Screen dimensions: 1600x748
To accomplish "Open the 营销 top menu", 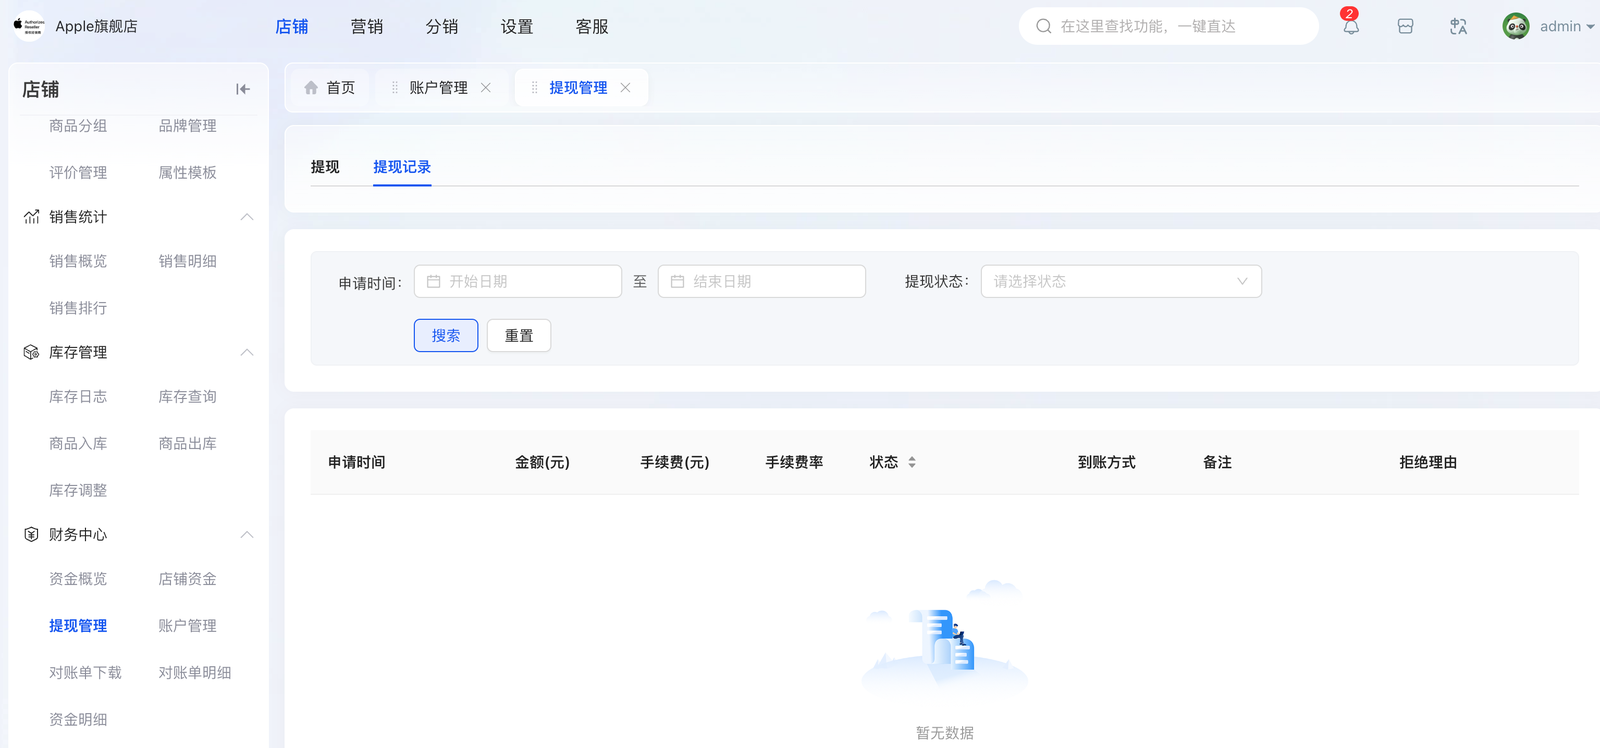I will 367,27.
